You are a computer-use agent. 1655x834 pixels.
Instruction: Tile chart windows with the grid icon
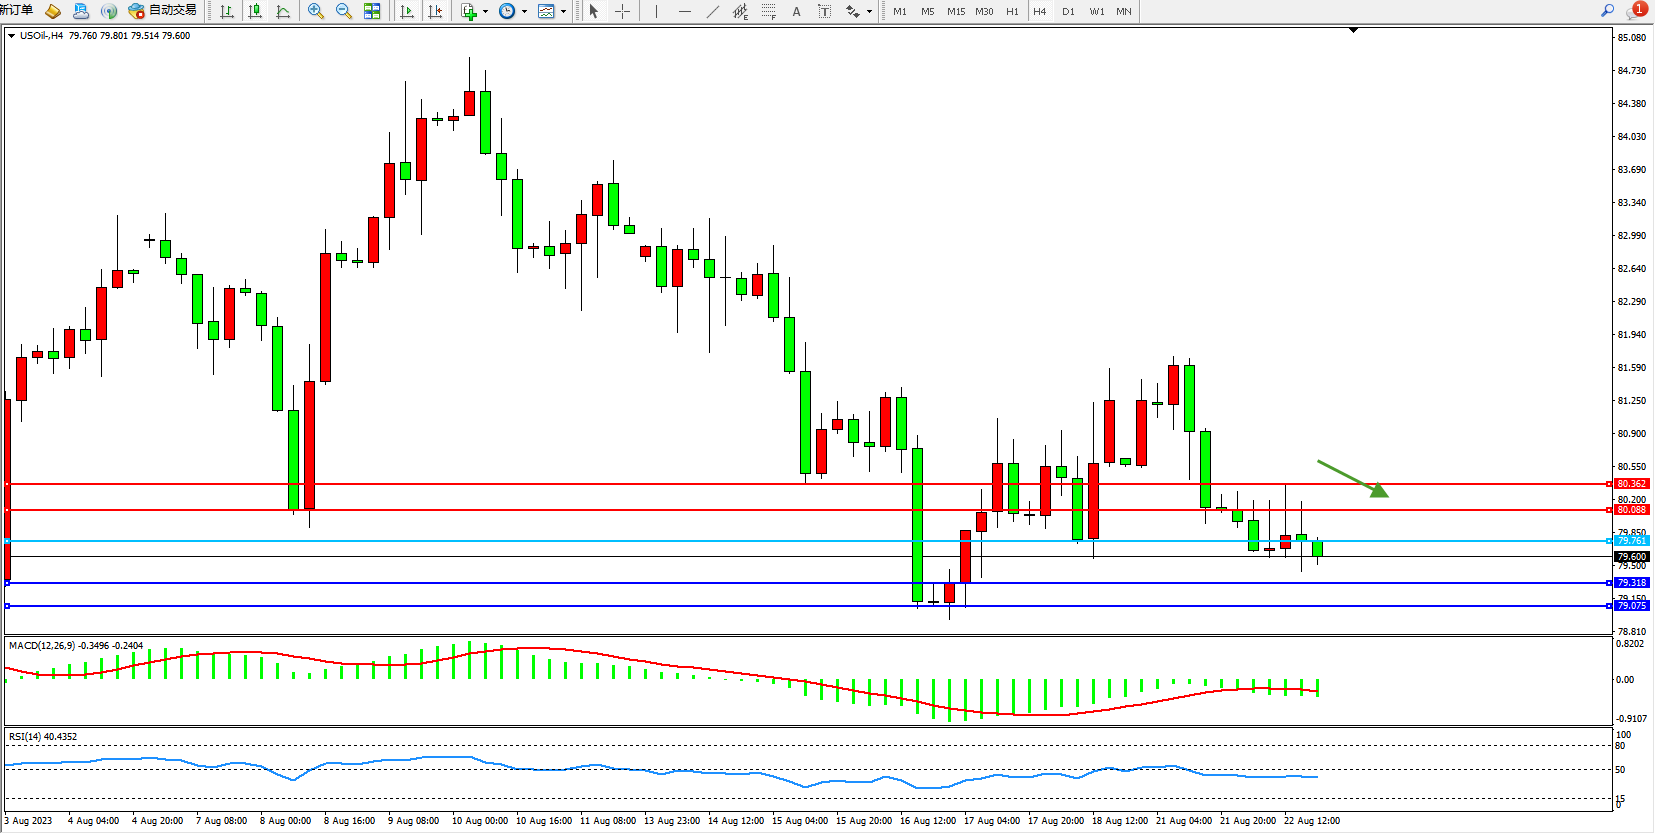[x=372, y=11]
